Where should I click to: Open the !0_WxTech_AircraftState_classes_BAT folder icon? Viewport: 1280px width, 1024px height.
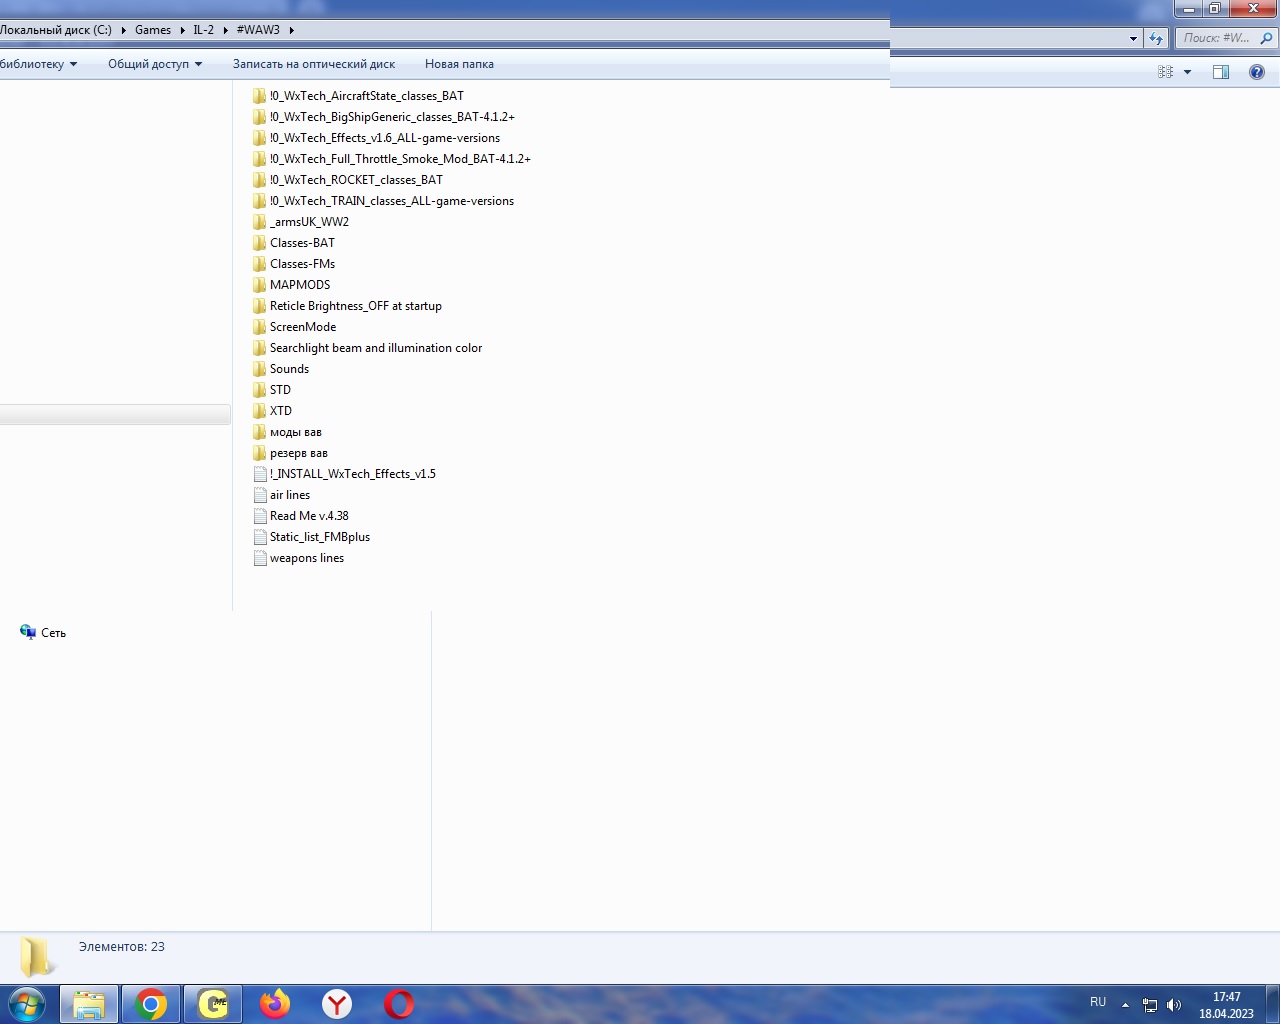pos(260,96)
